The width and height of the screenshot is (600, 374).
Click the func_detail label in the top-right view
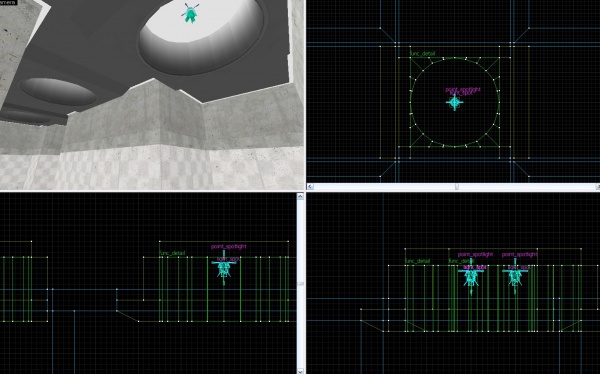[422, 54]
